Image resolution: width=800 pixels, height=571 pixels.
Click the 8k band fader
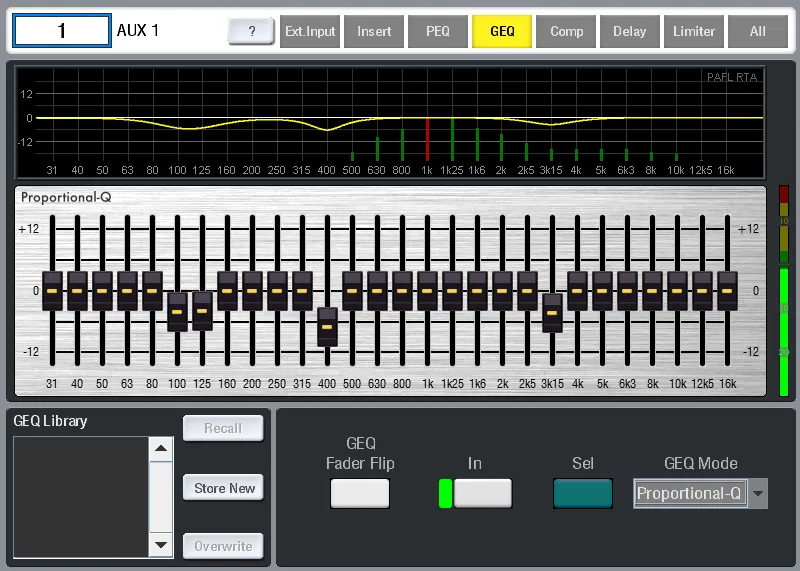[x=652, y=291]
